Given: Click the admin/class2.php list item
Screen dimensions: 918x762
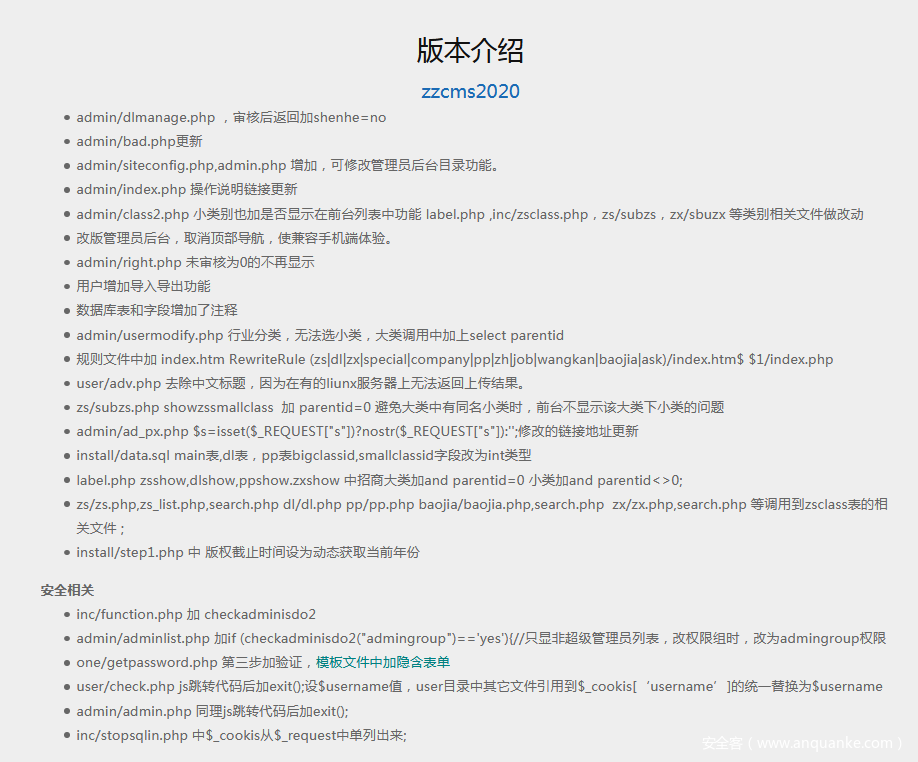Looking at the screenshot, I should [469, 214].
